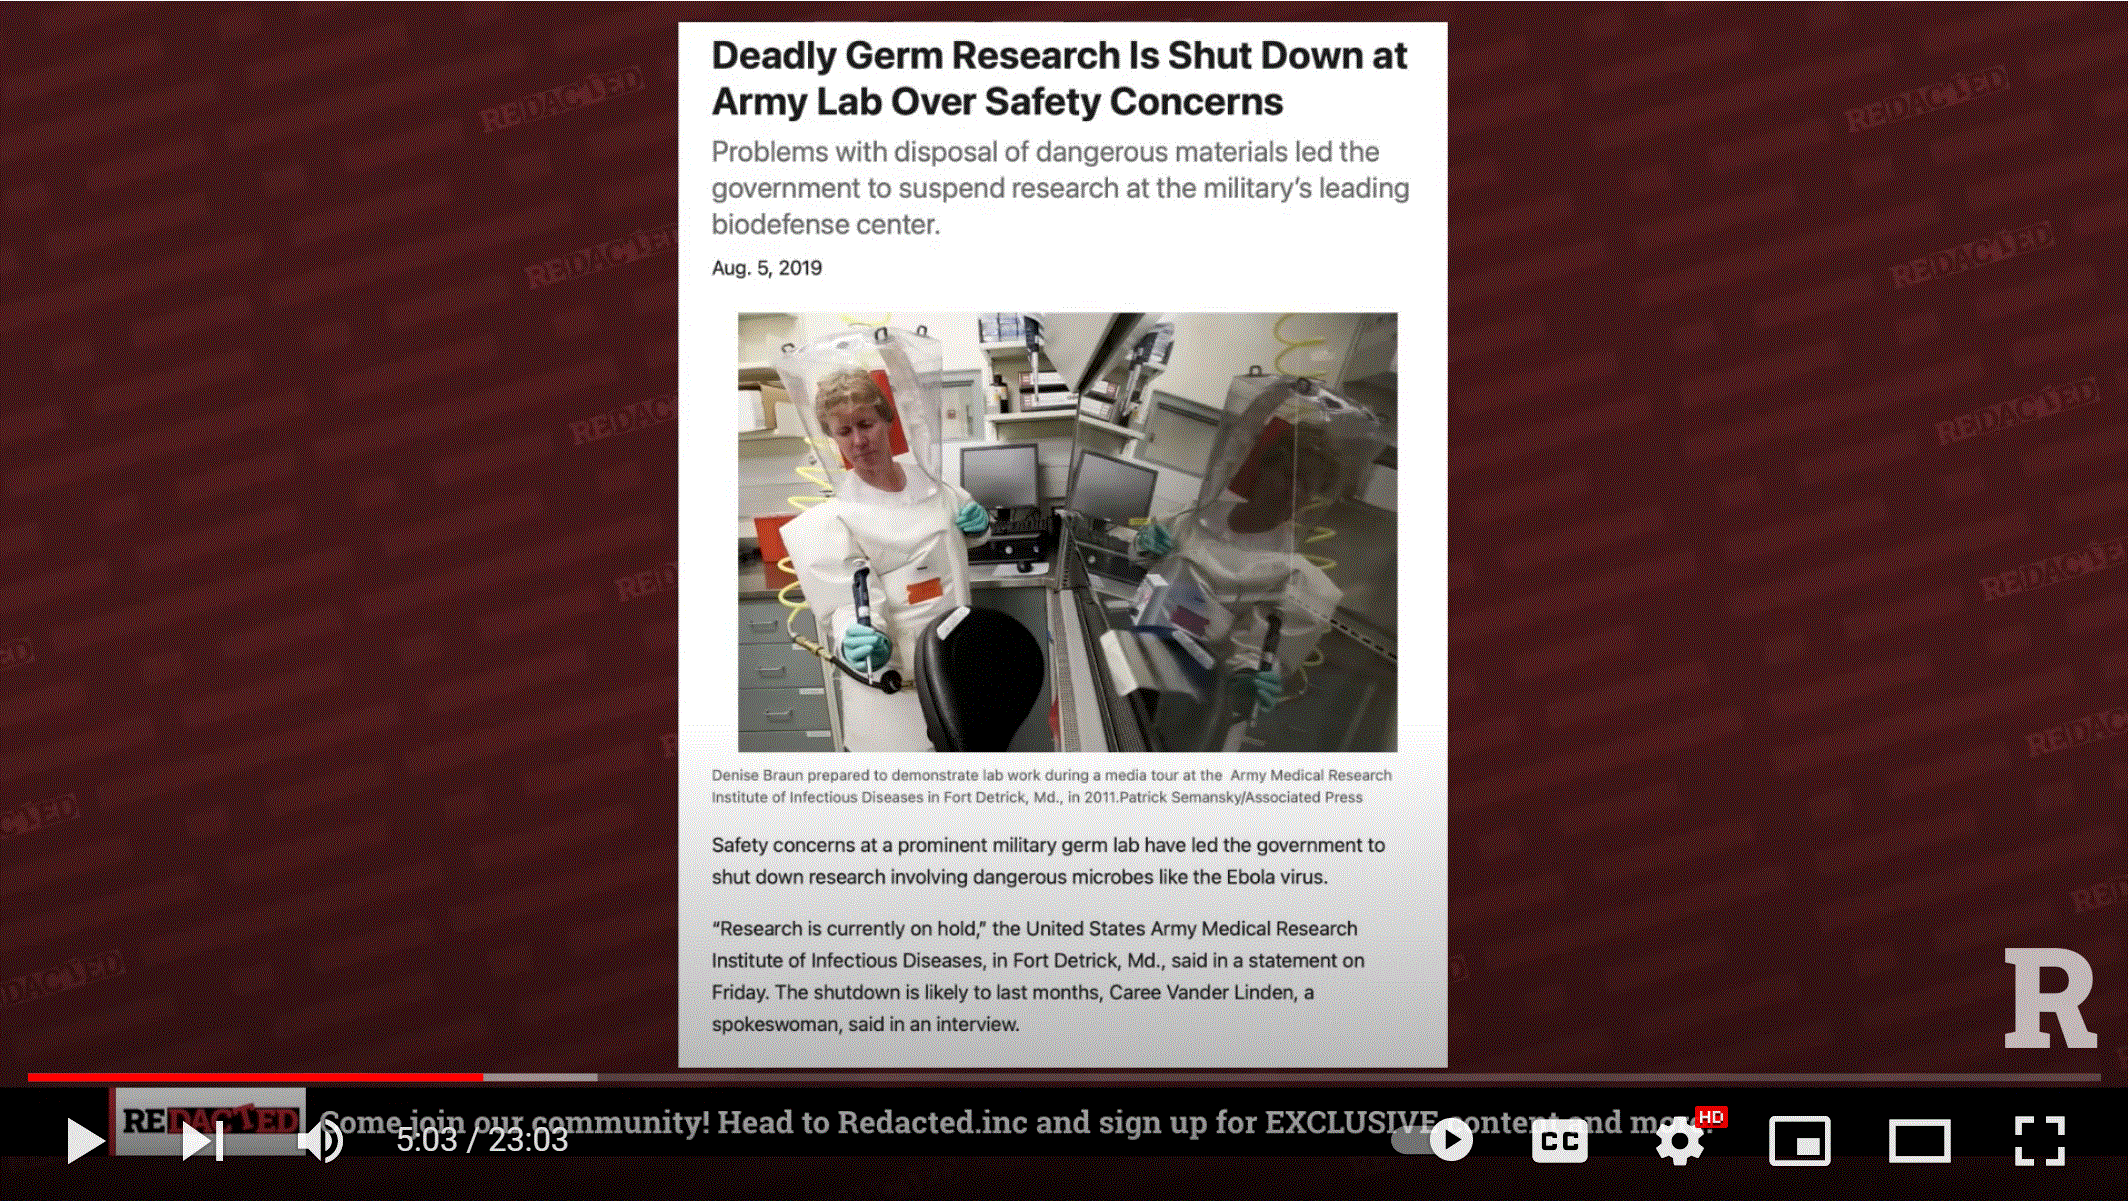
Task: Seek along the red progress bar
Action: pos(255,1077)
